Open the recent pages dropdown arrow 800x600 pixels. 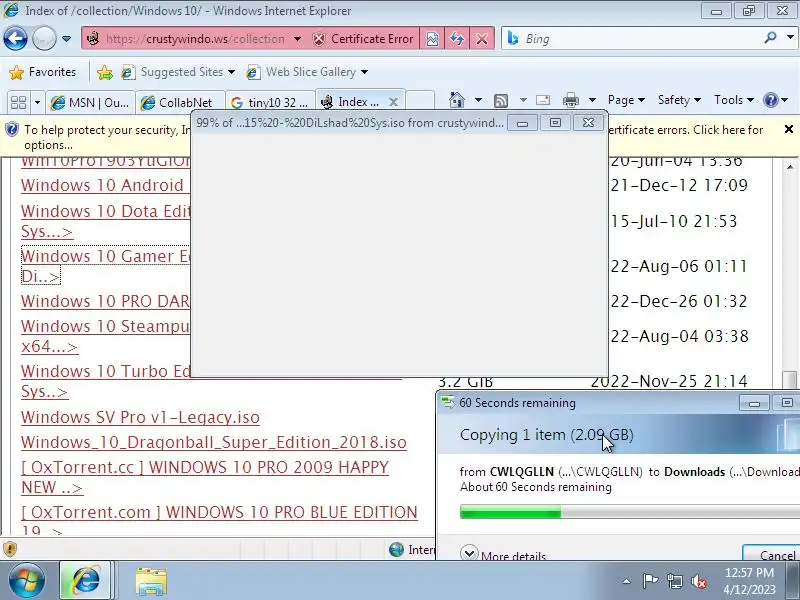(66, 39)
